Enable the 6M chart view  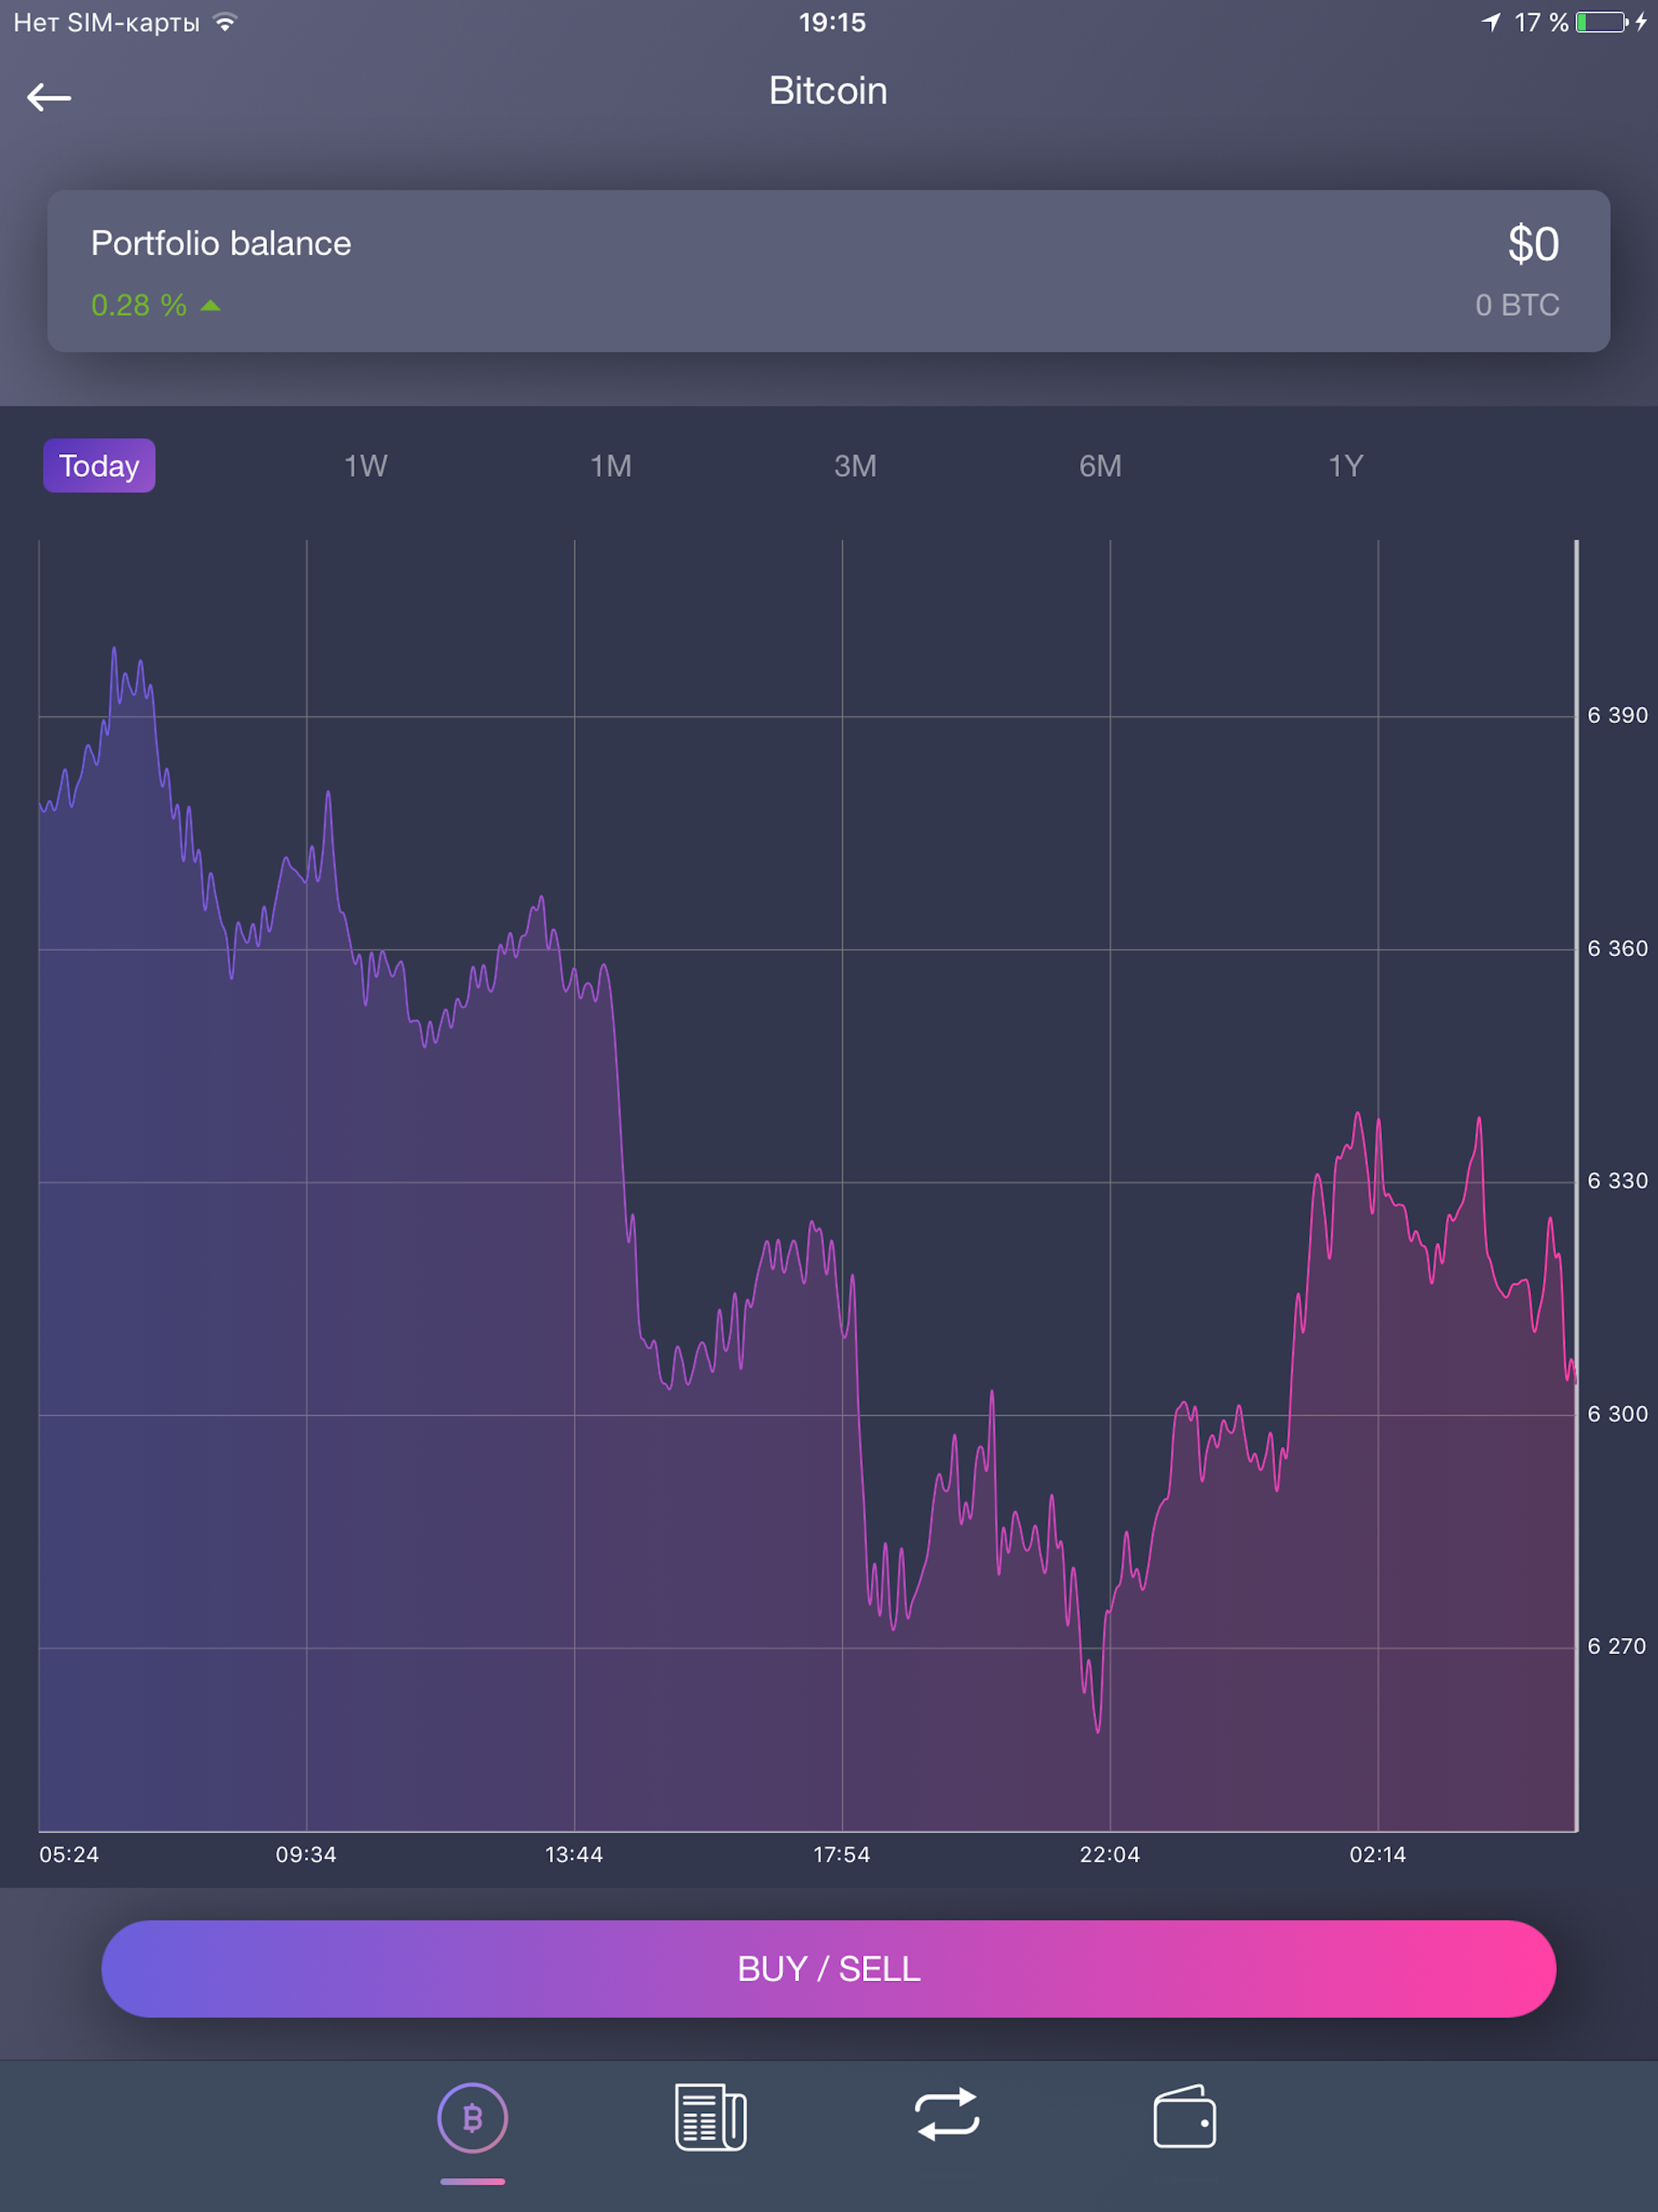tap(1101, 465)
